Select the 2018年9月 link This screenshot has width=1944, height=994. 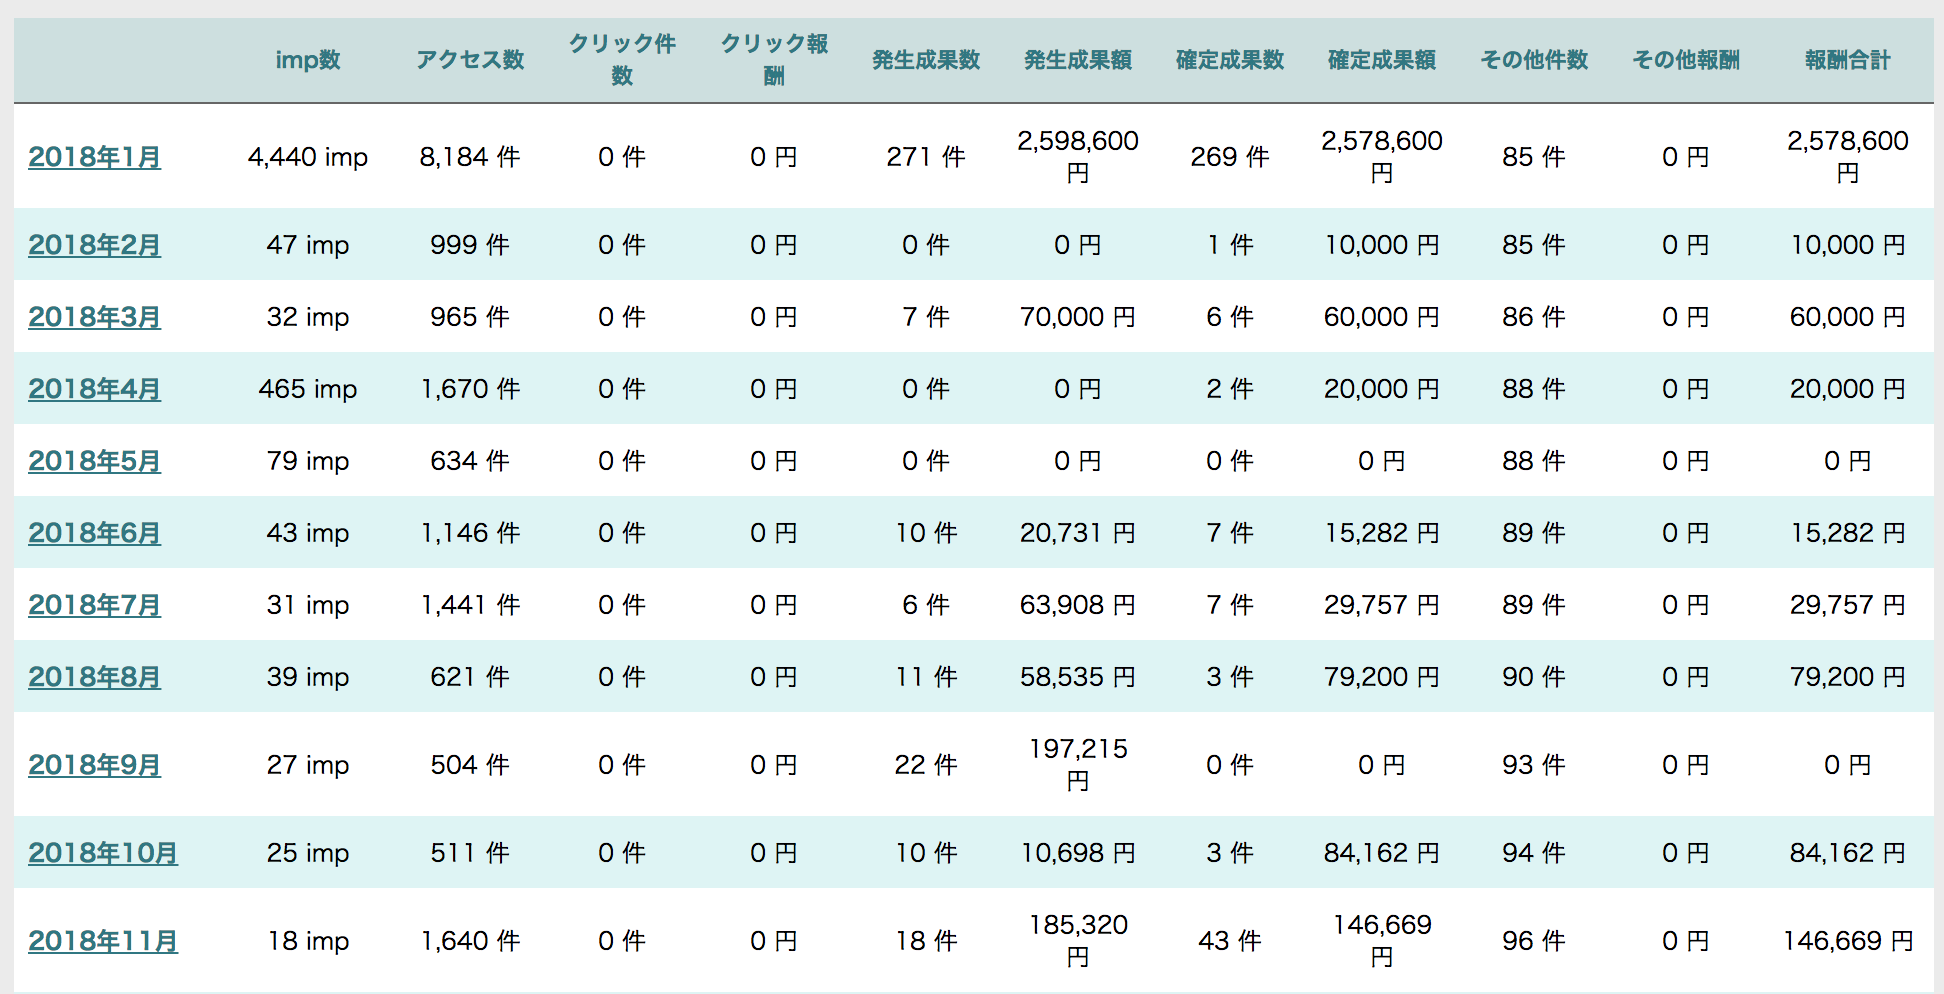point(94,765)
